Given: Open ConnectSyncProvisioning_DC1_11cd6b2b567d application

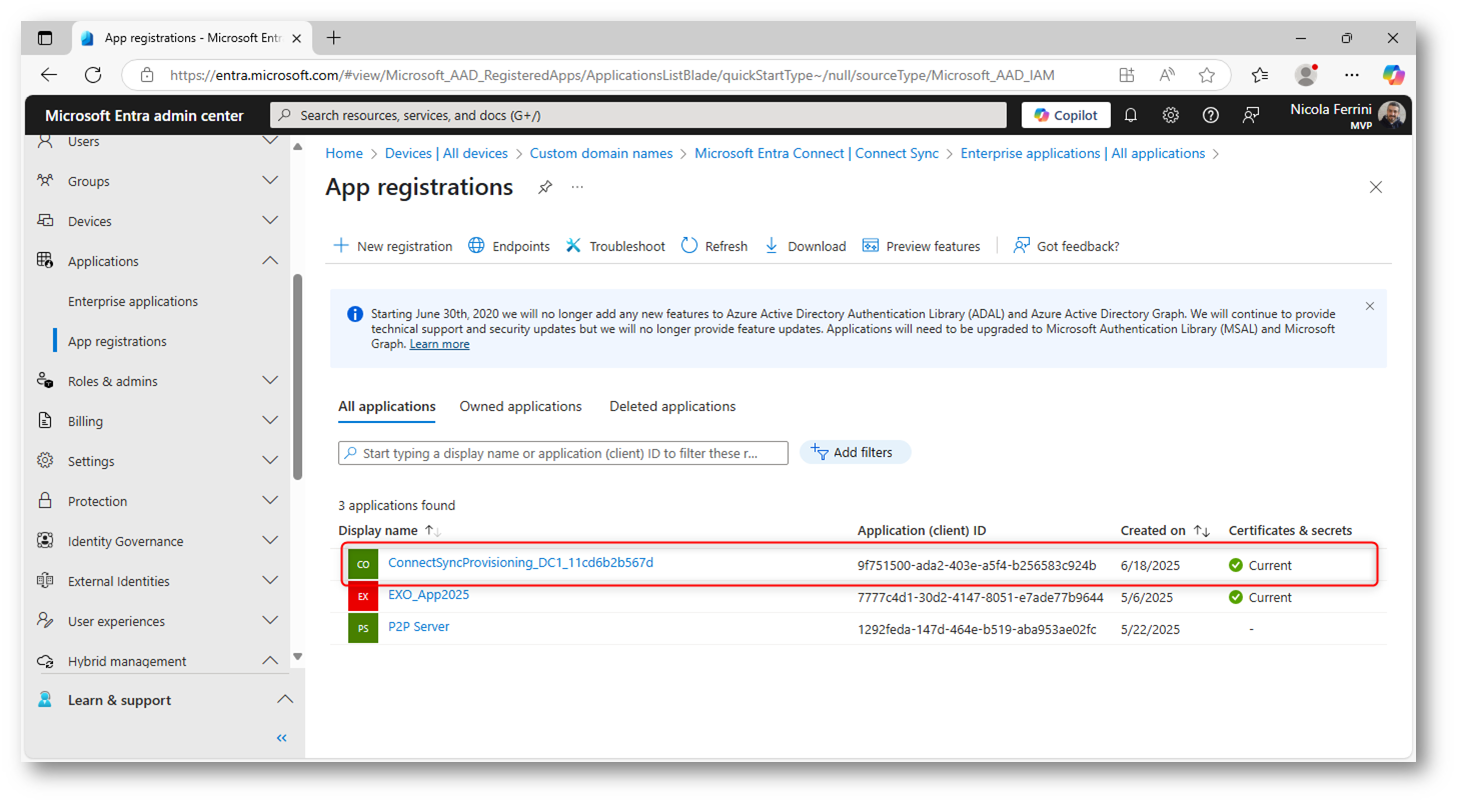Looking at the screenshot, I should tap(520, 563).
